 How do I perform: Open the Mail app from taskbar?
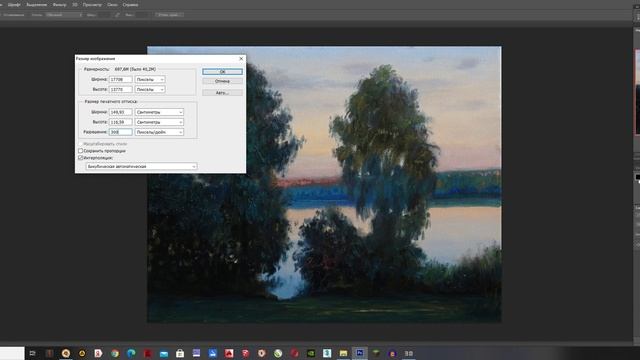pos(164,353)
